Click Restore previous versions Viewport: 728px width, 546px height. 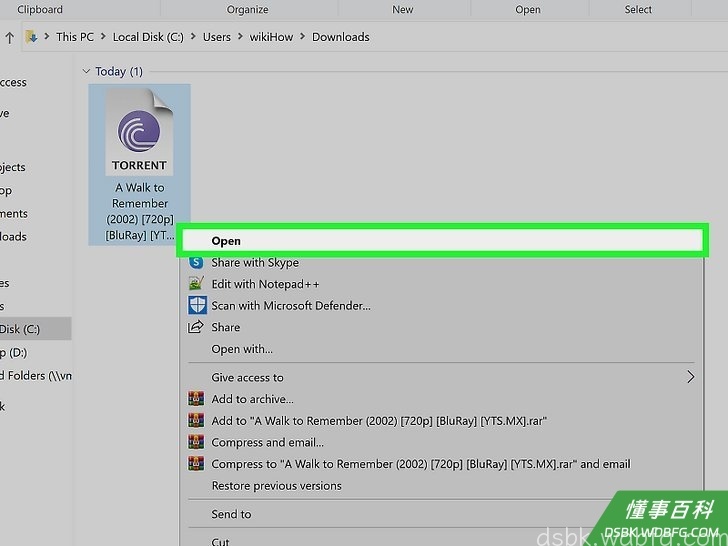276,486
